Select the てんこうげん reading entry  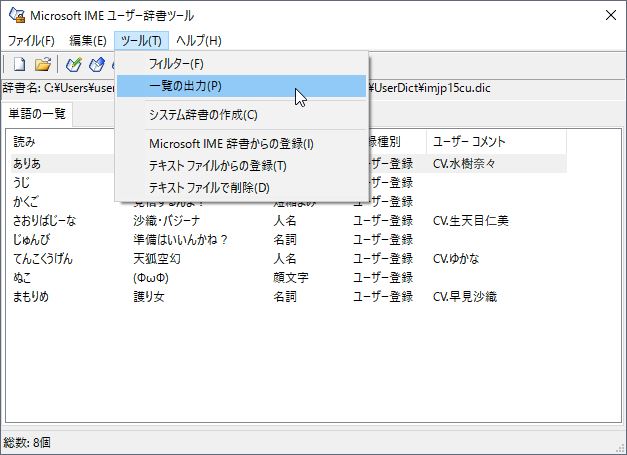pos(42,259)
